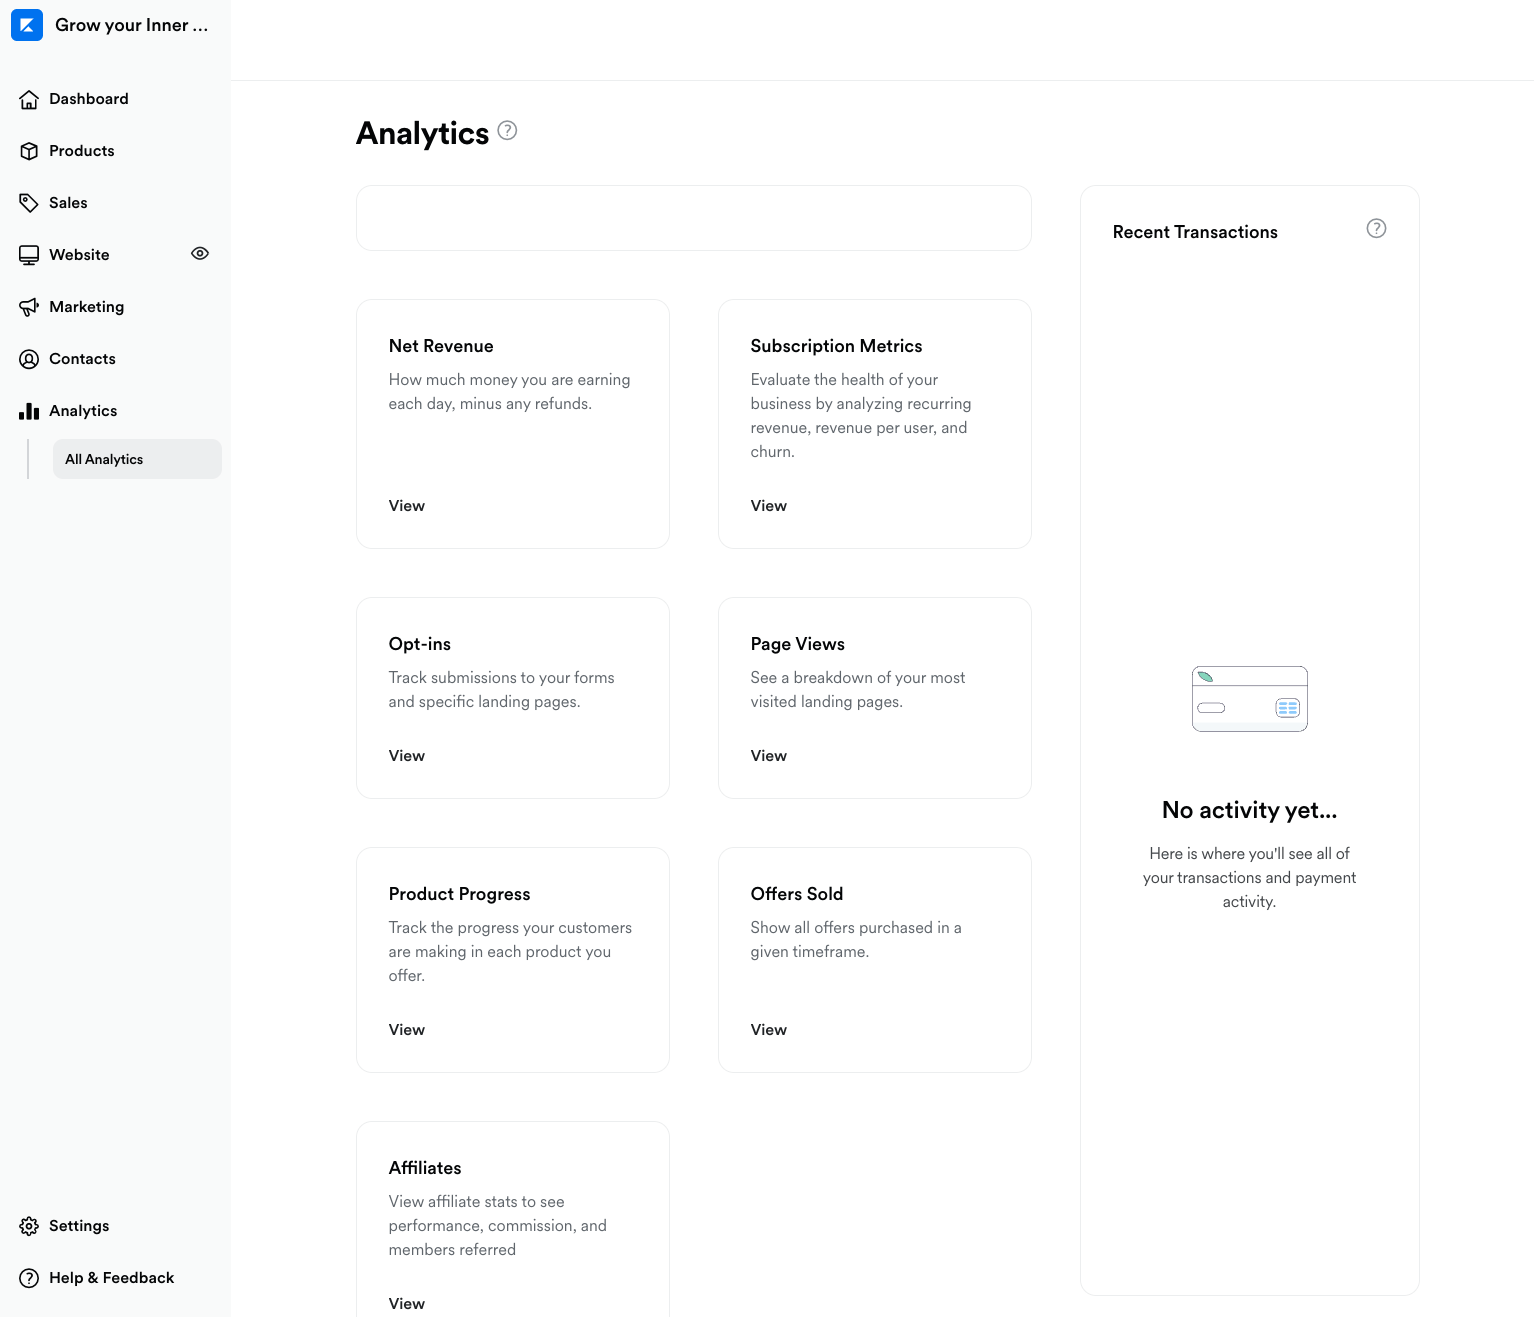
Task: Click the credit card illustration
Action: (1250, 699)
